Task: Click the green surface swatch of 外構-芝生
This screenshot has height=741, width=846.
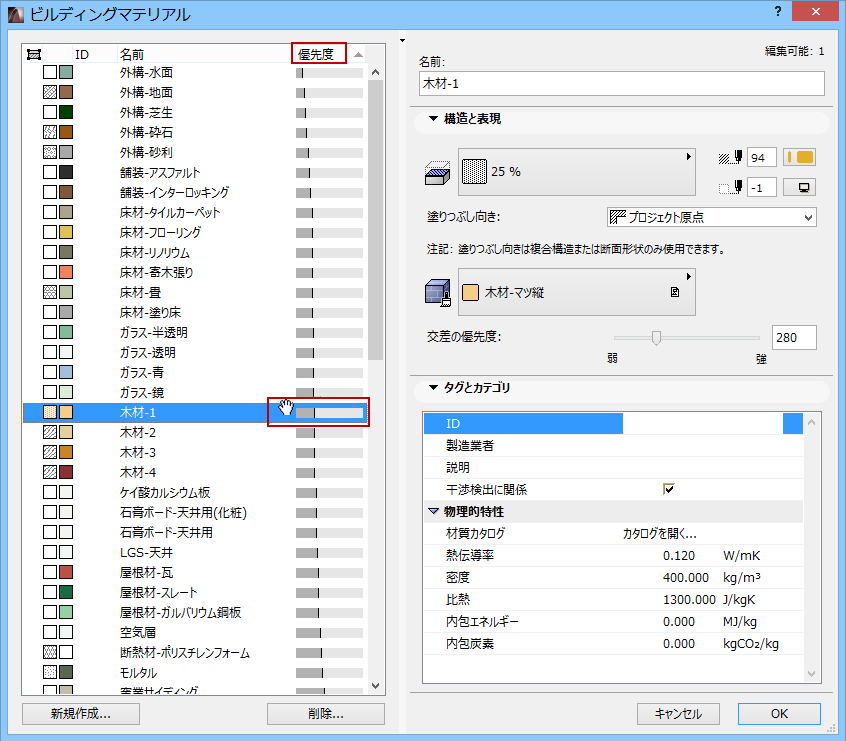Action: [66, 112]
